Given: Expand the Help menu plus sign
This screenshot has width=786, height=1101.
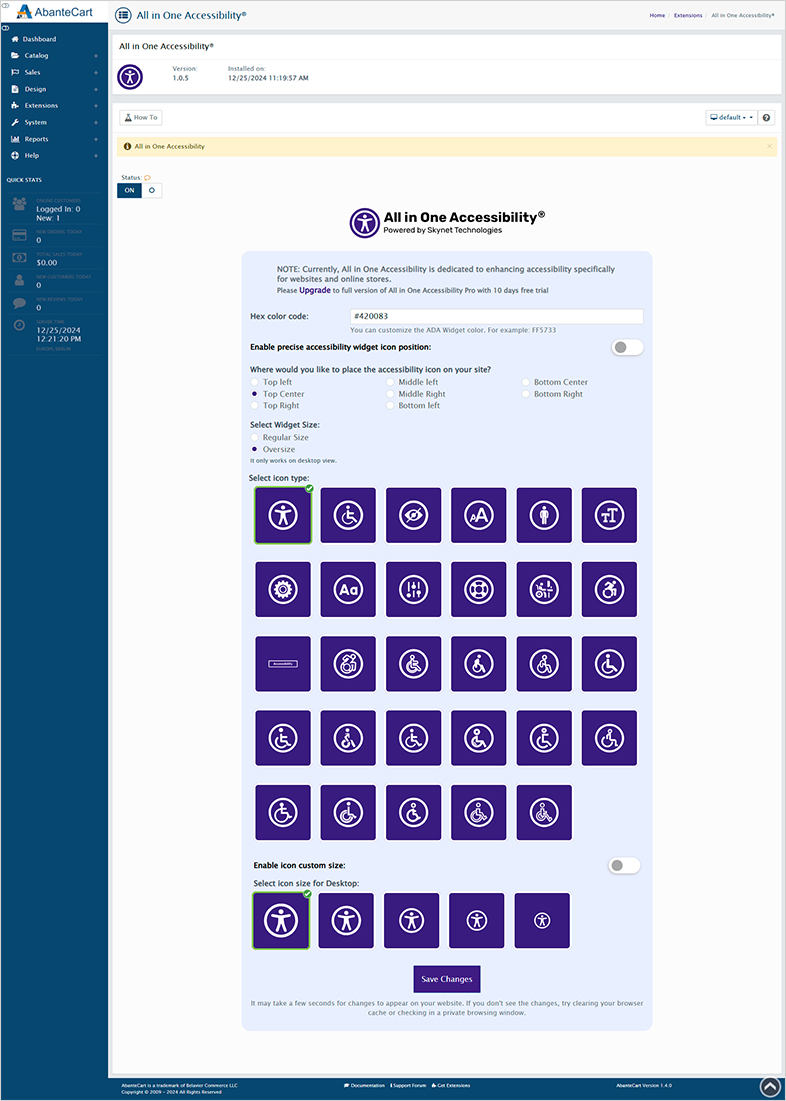Looking at the screenshot, I should (96, 155).
